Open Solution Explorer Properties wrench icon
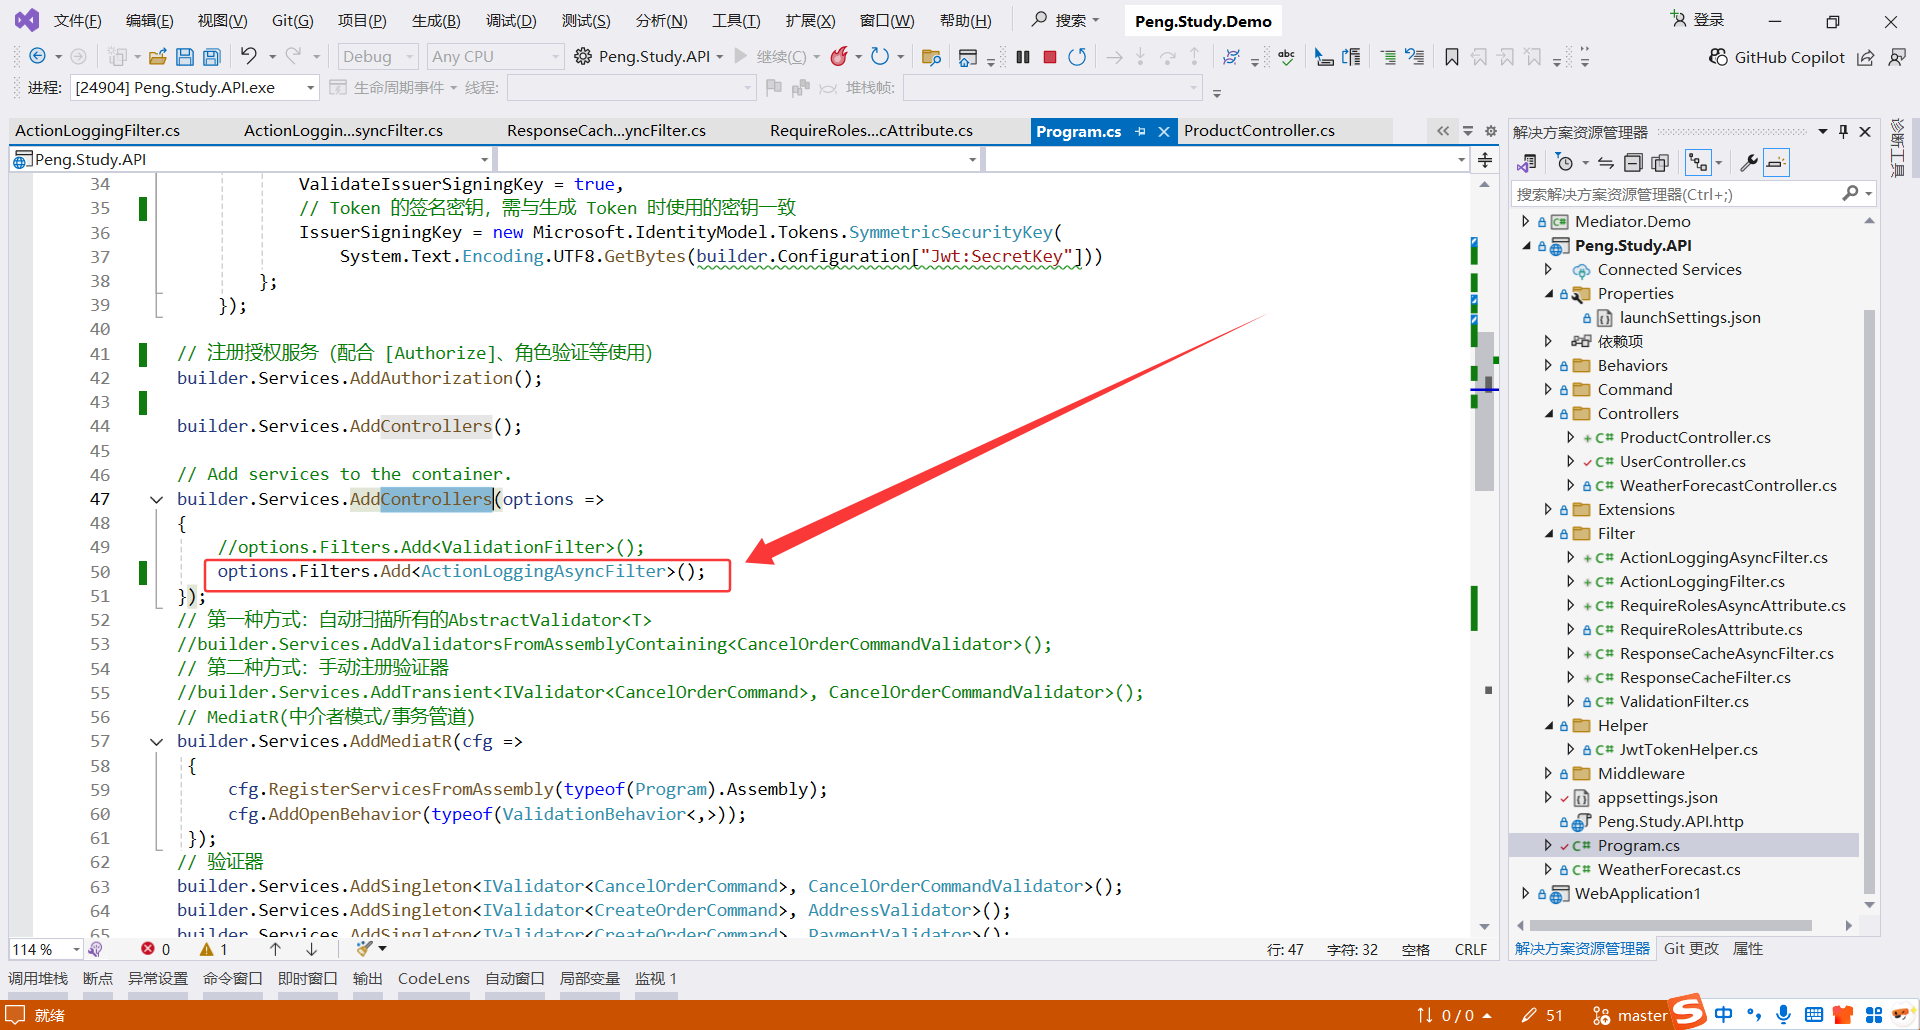The image size is (1920, 1030). click(x=1748, y=162)
